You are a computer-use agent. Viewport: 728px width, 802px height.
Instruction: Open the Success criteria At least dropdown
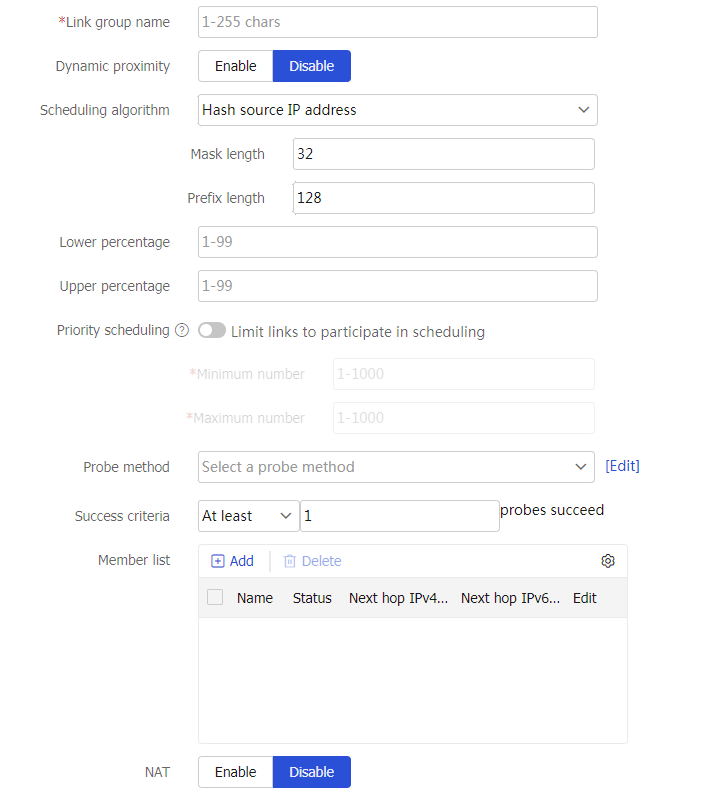[248, 516]
